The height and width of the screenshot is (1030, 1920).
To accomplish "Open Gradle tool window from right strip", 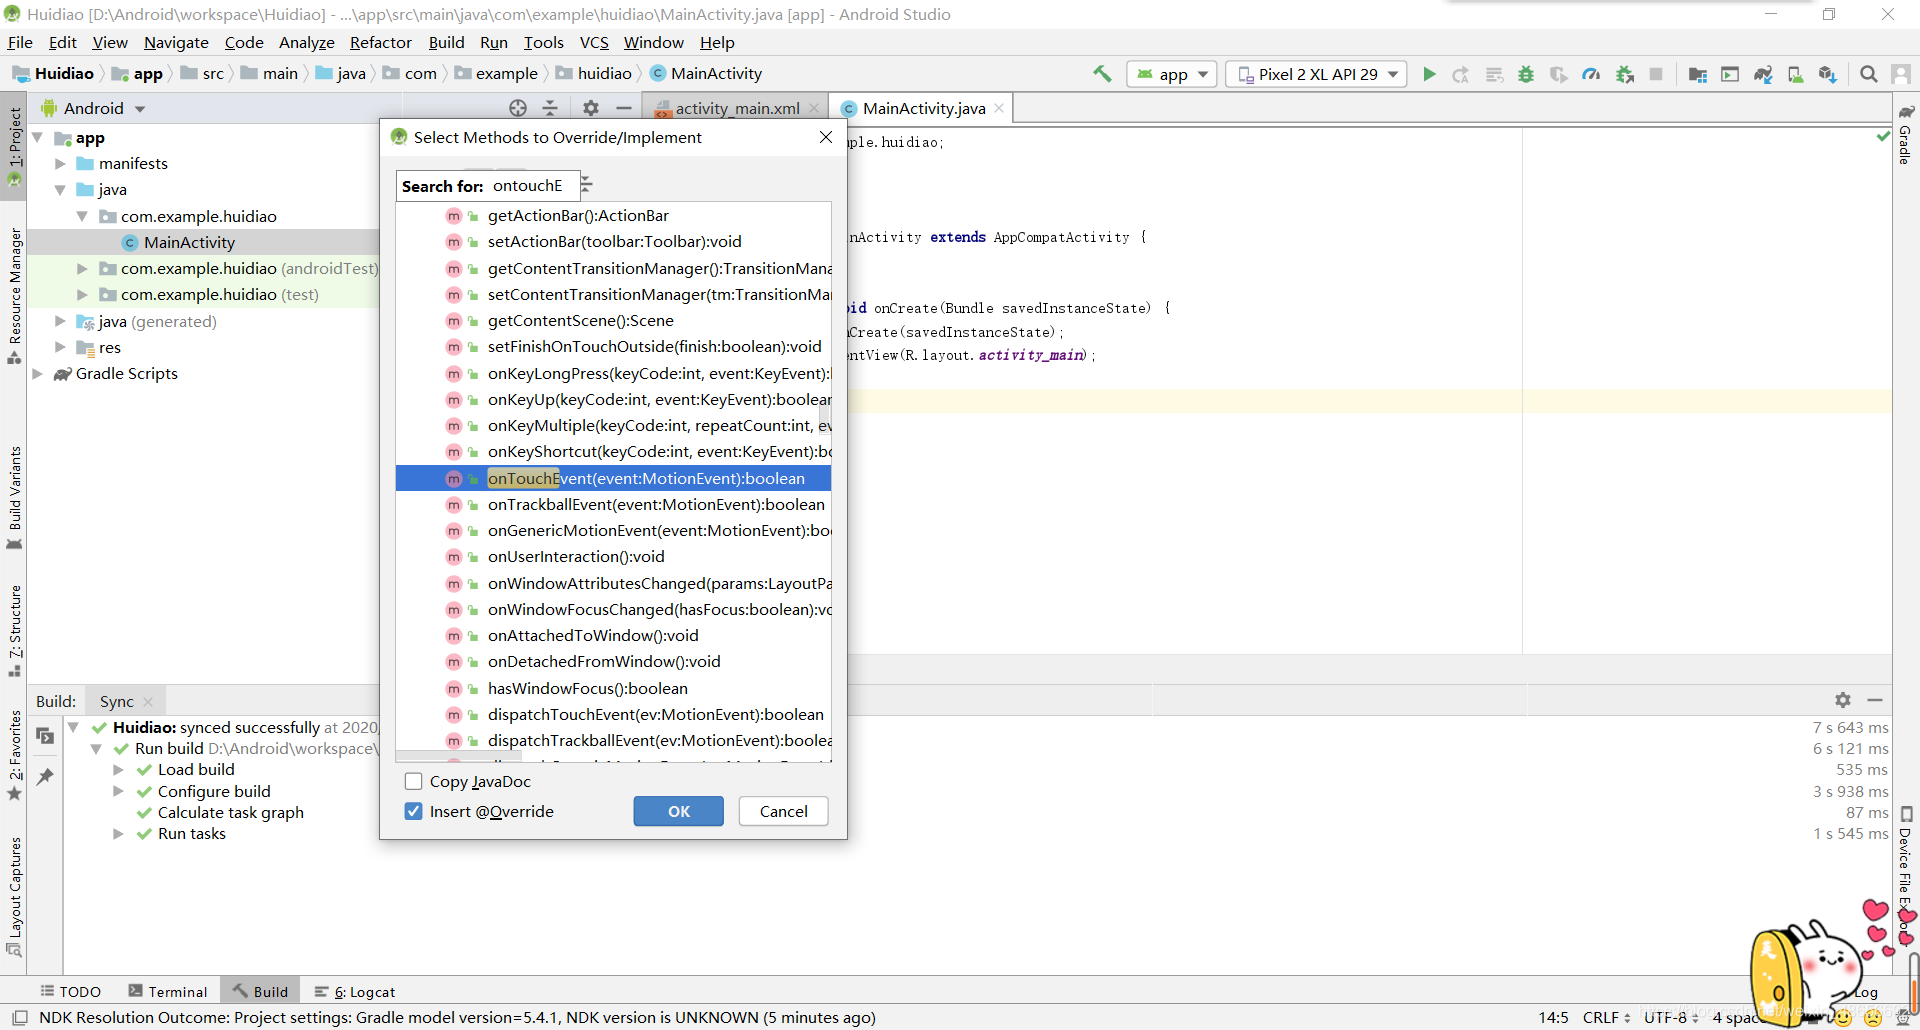I will [1906, 135].
